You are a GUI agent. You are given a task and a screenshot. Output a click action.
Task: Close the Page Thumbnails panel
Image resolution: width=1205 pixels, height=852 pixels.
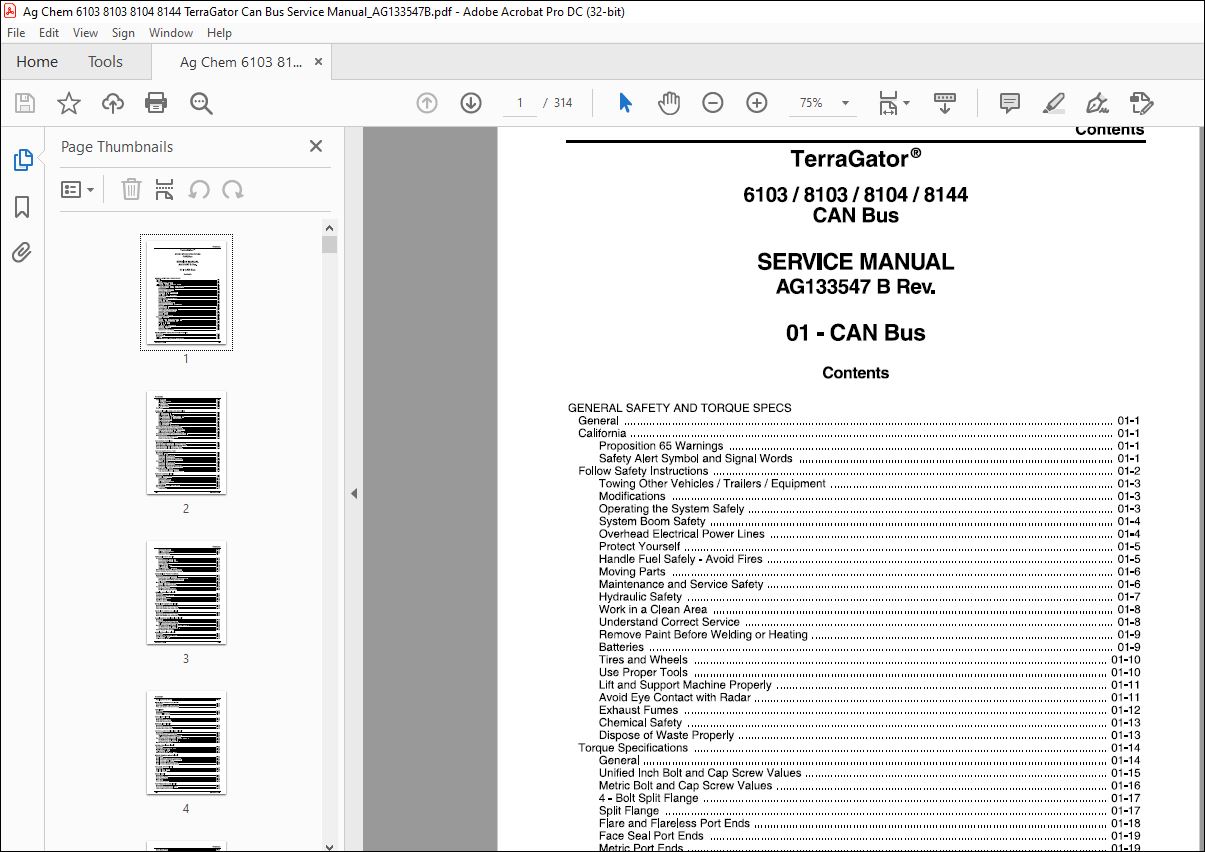[316, 146]
